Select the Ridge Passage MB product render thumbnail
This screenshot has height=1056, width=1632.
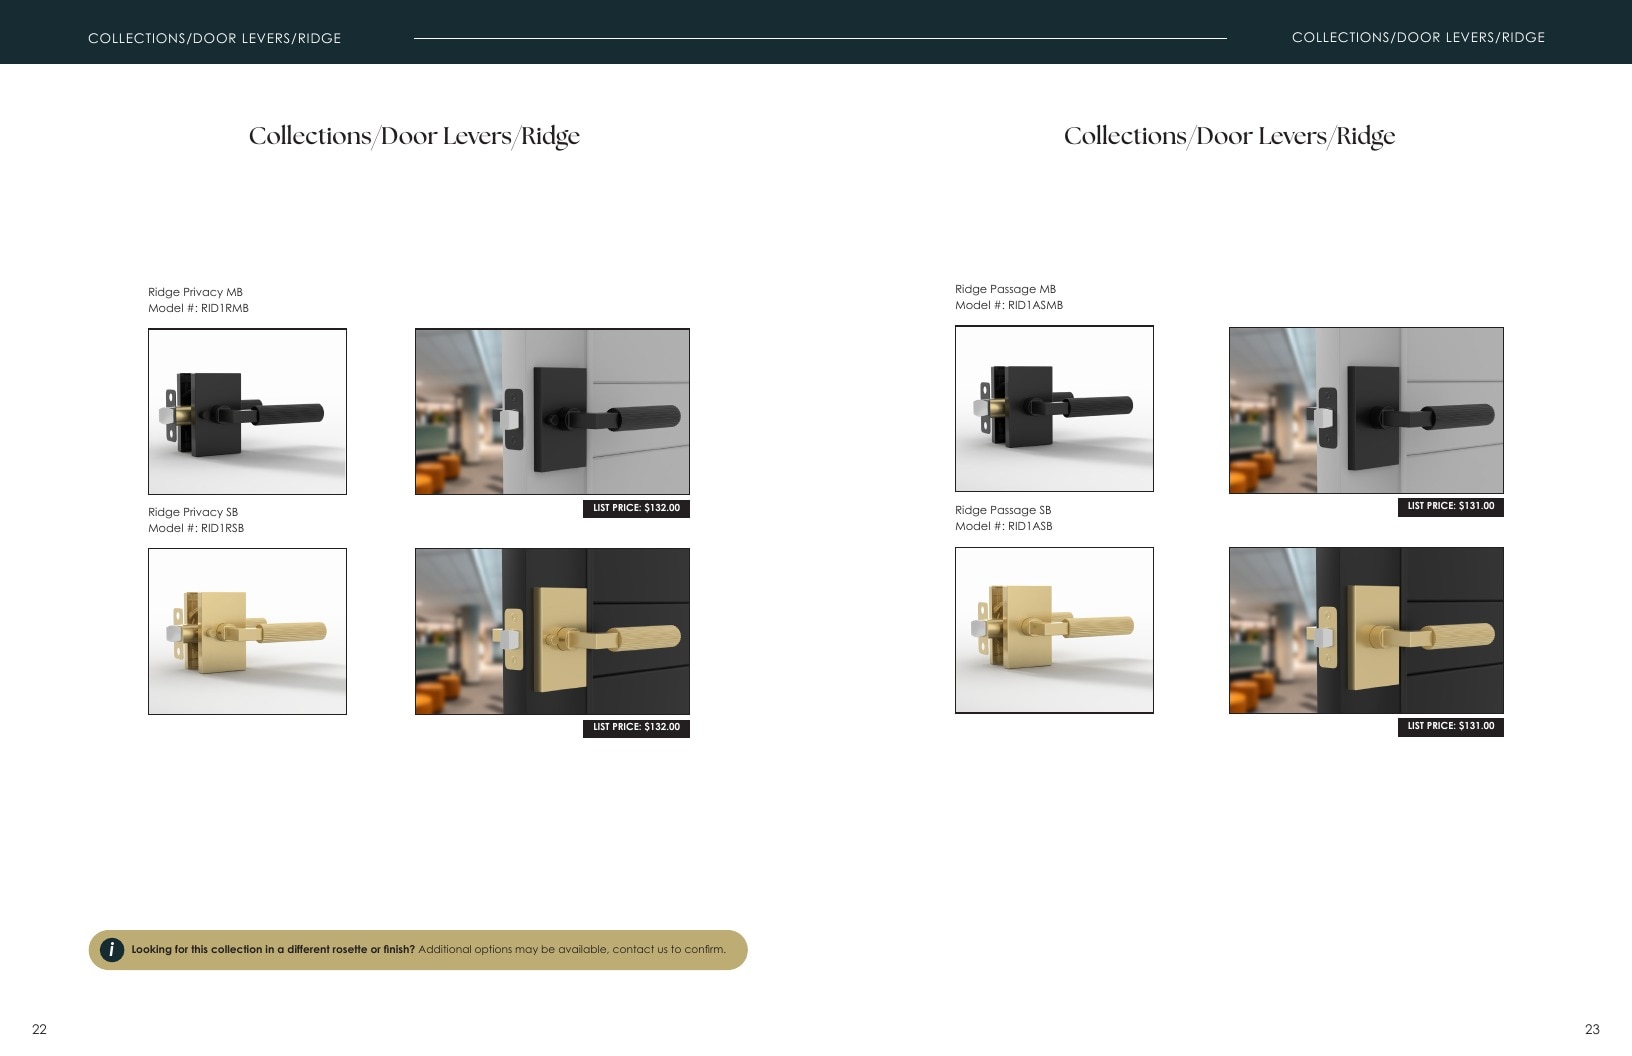(1054, 409)
